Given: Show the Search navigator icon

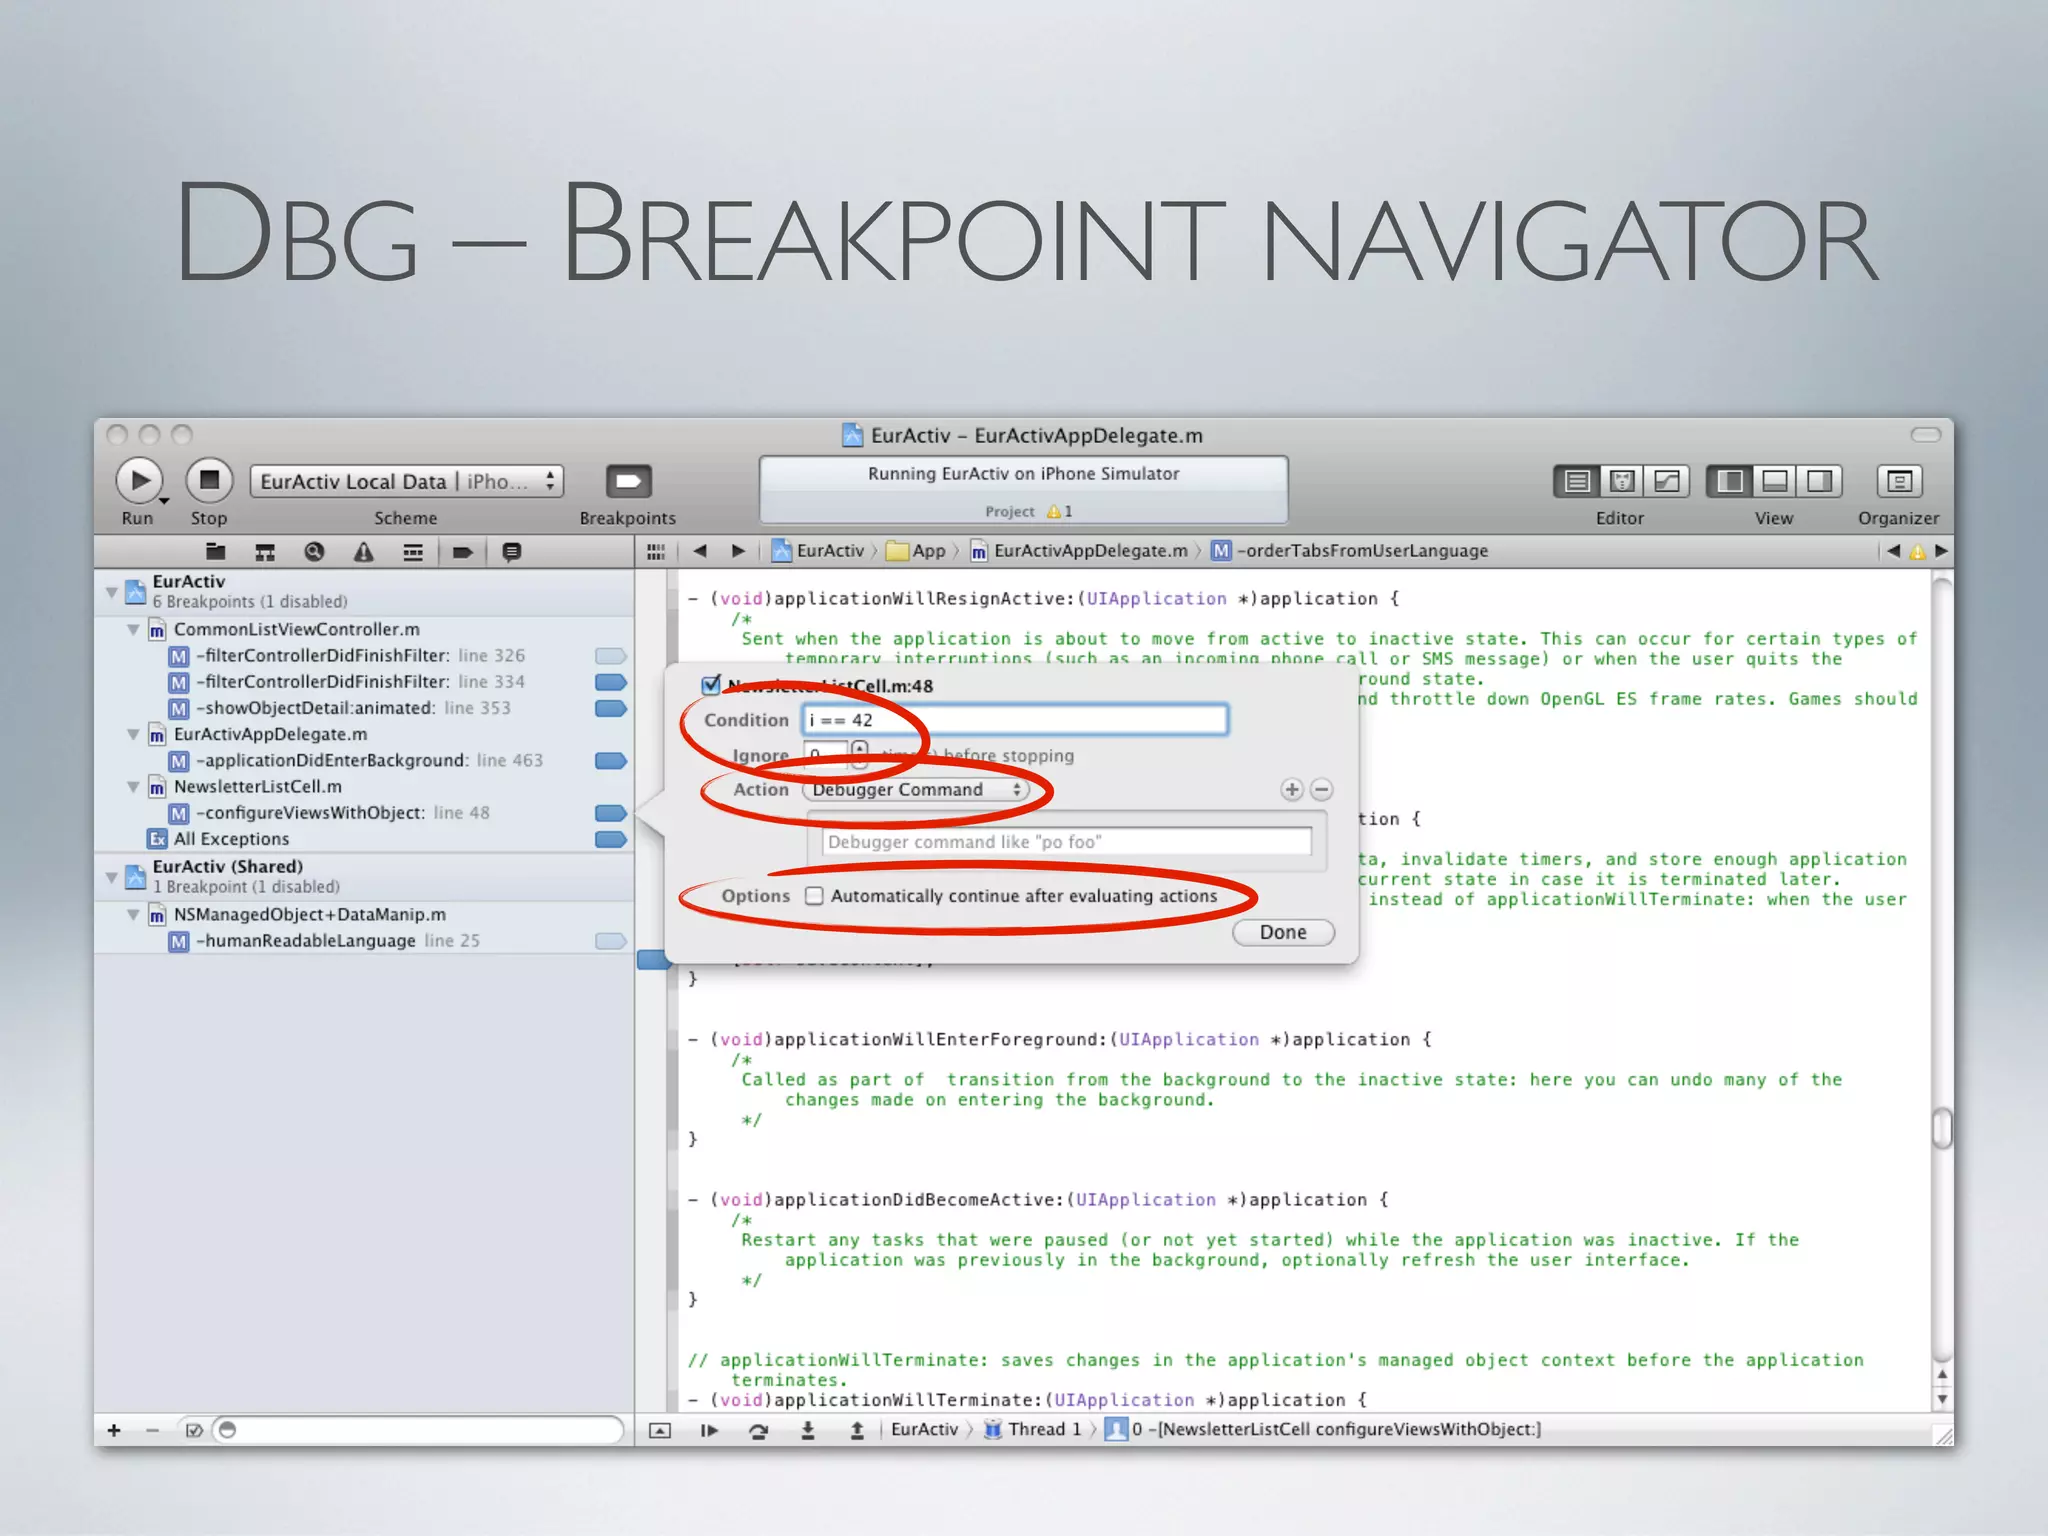Looking at the screenshot, I should point(314,551).
